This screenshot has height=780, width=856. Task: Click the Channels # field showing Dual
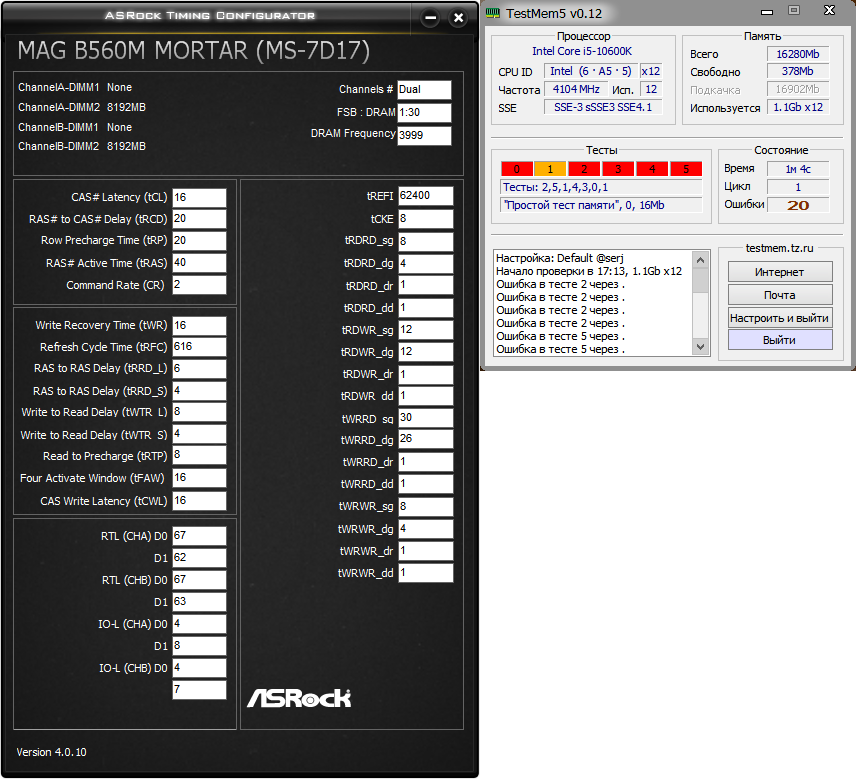pos(424,90)
